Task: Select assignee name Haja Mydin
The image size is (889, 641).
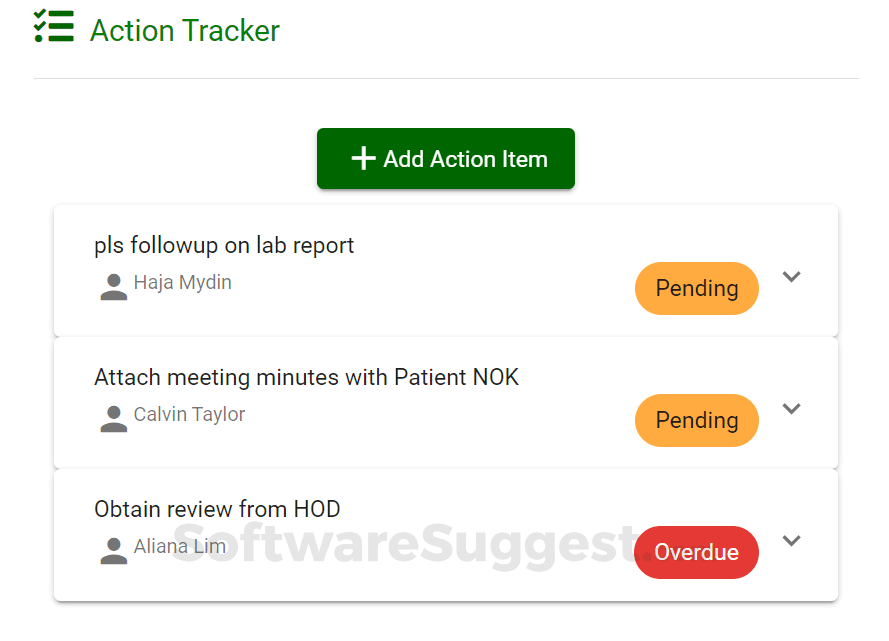Action: pos(183,282)
